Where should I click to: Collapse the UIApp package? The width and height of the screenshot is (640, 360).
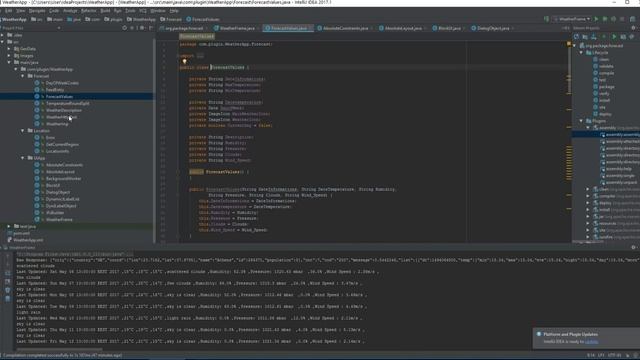pos(23,158)
